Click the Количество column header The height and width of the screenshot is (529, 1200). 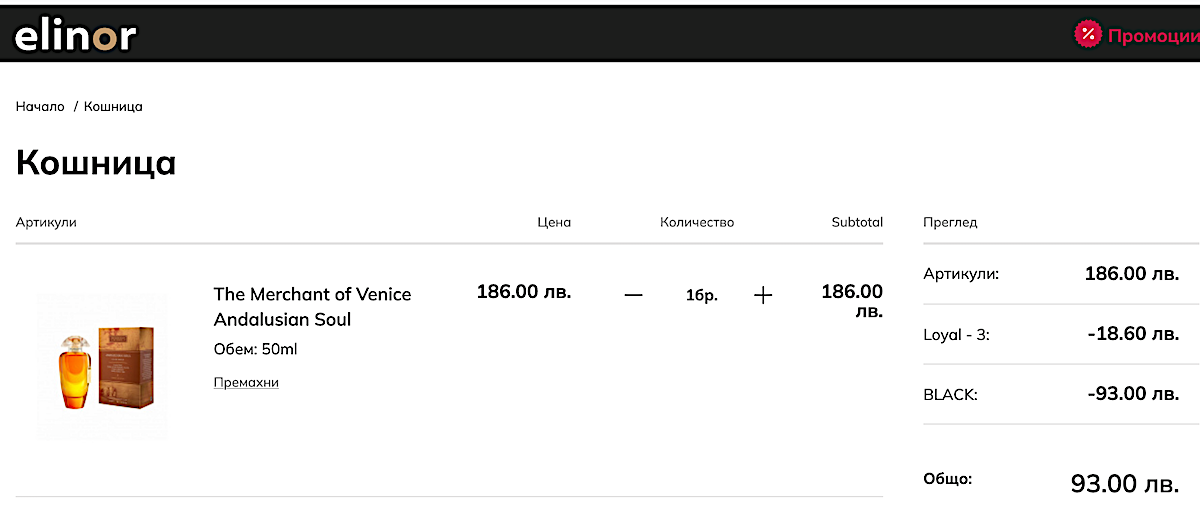(x=697, y=222)
